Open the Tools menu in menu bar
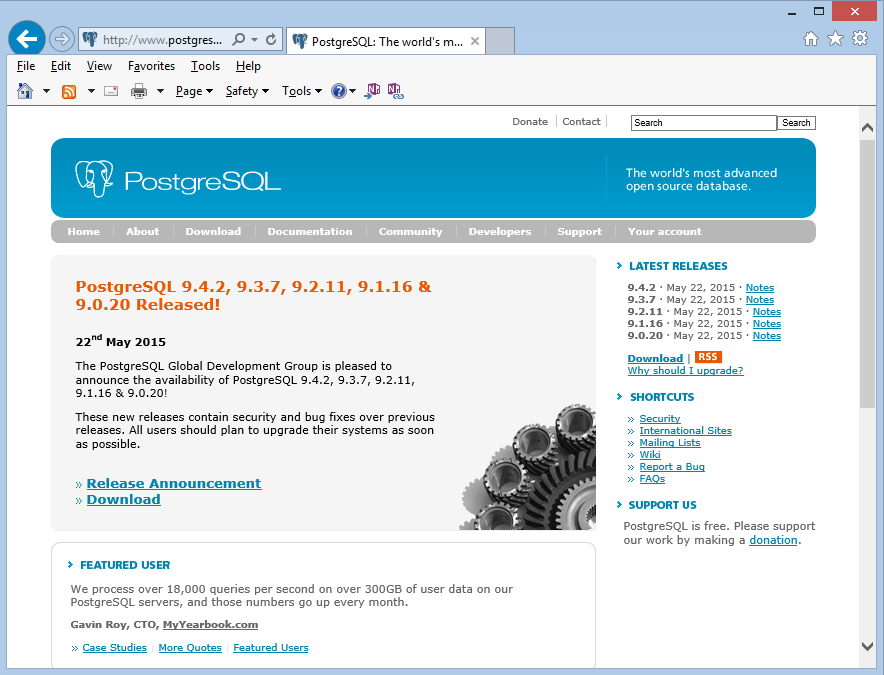Screen dimensions: 884x675 coord(205,66)
